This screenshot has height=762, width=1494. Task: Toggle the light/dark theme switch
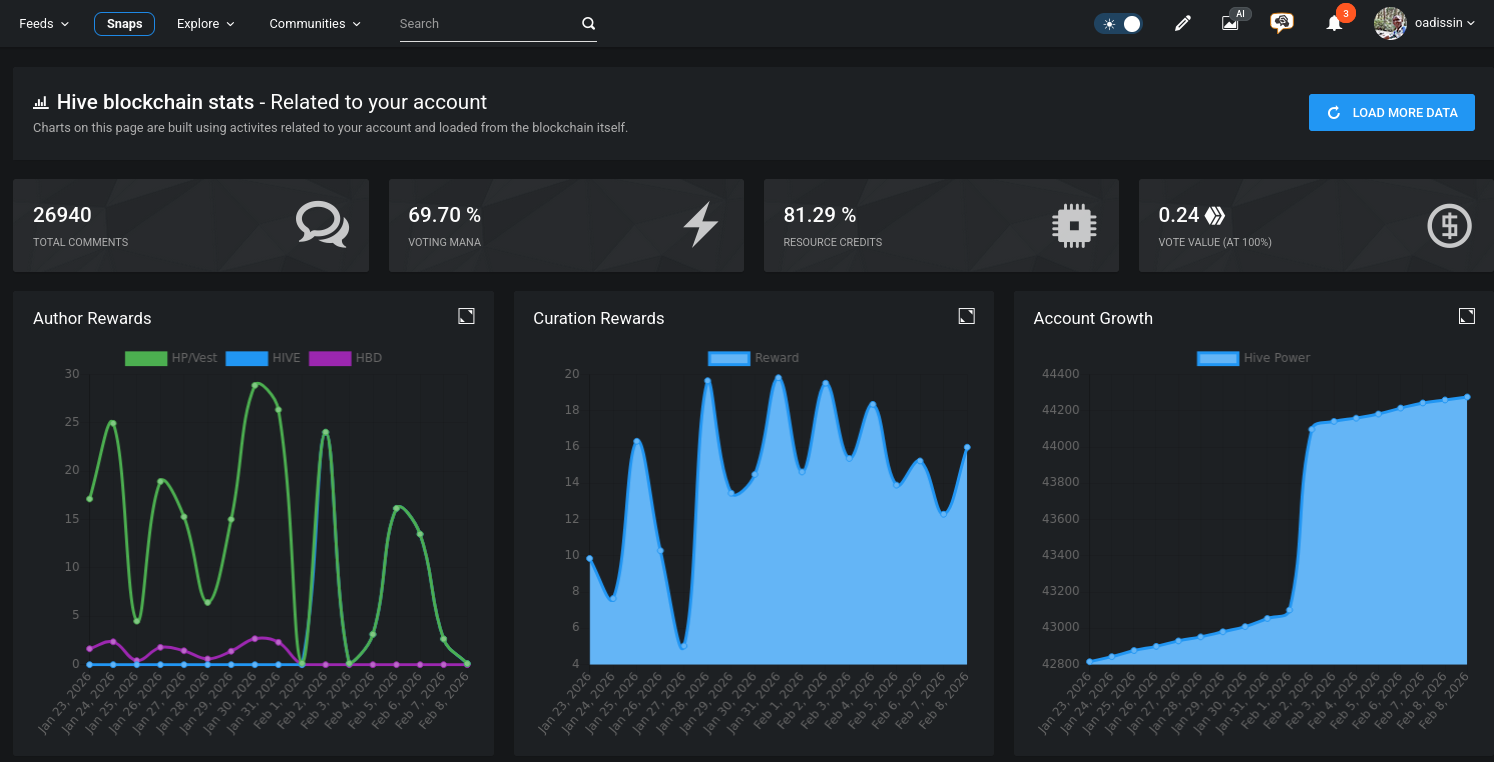1118,24
